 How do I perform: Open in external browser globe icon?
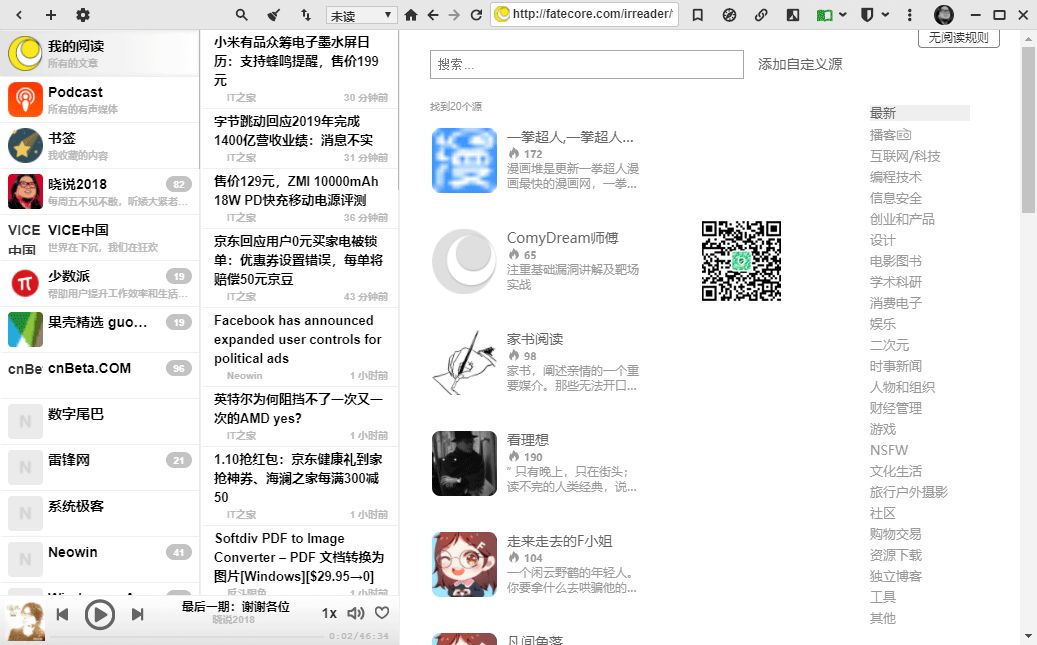pyautogui.click(x=729, y=15)
